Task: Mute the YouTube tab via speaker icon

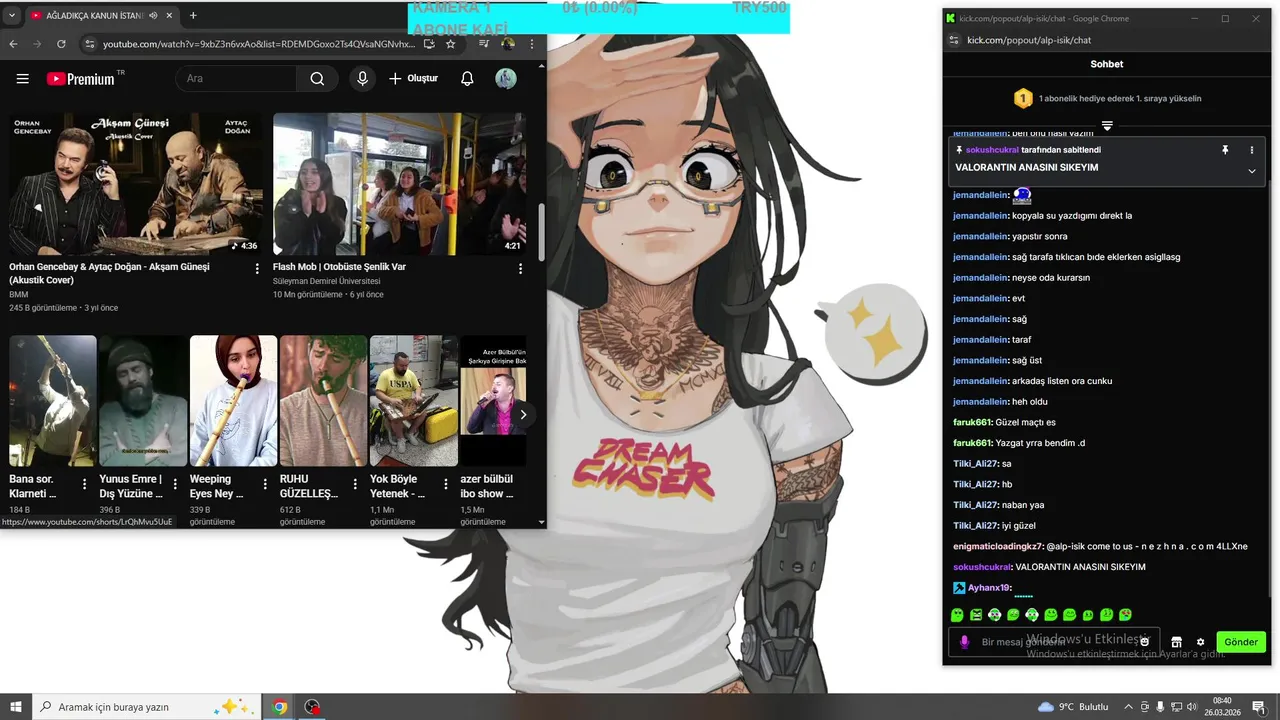Action: [x=154, y=15]
